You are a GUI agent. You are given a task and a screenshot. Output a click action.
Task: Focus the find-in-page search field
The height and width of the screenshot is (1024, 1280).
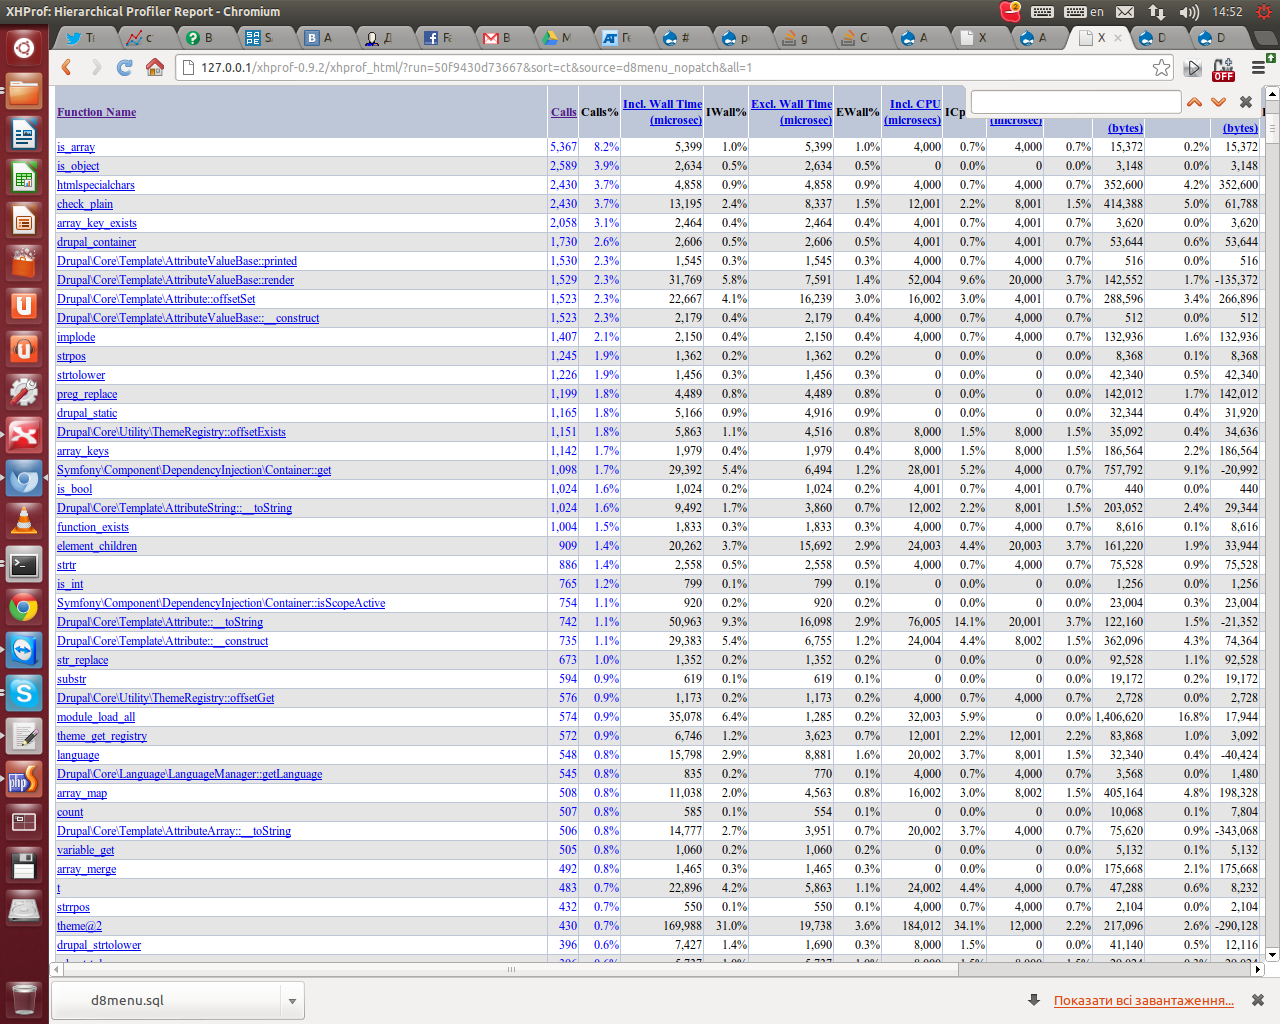pos(1076,102)
